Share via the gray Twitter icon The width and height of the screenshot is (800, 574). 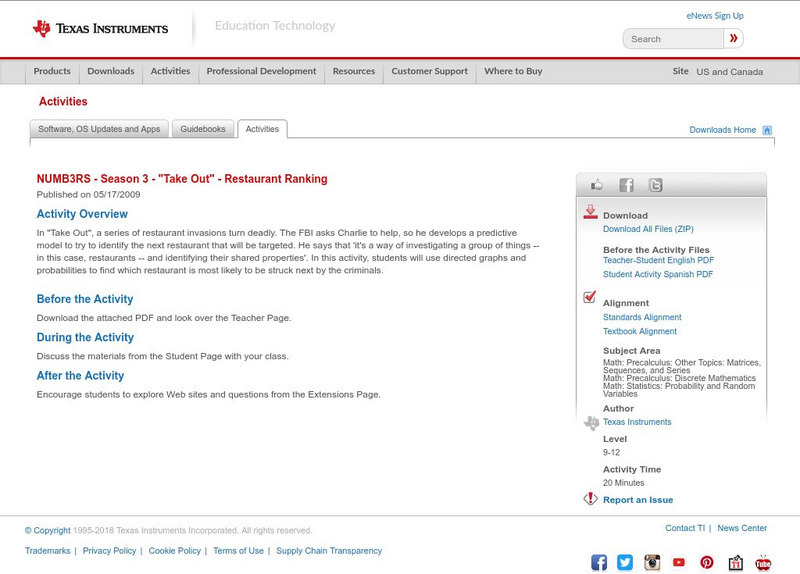655,185
